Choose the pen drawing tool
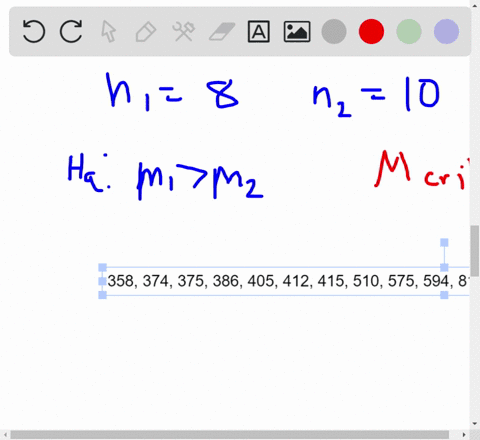Screen dimensions: 480x440 [146, 32]
